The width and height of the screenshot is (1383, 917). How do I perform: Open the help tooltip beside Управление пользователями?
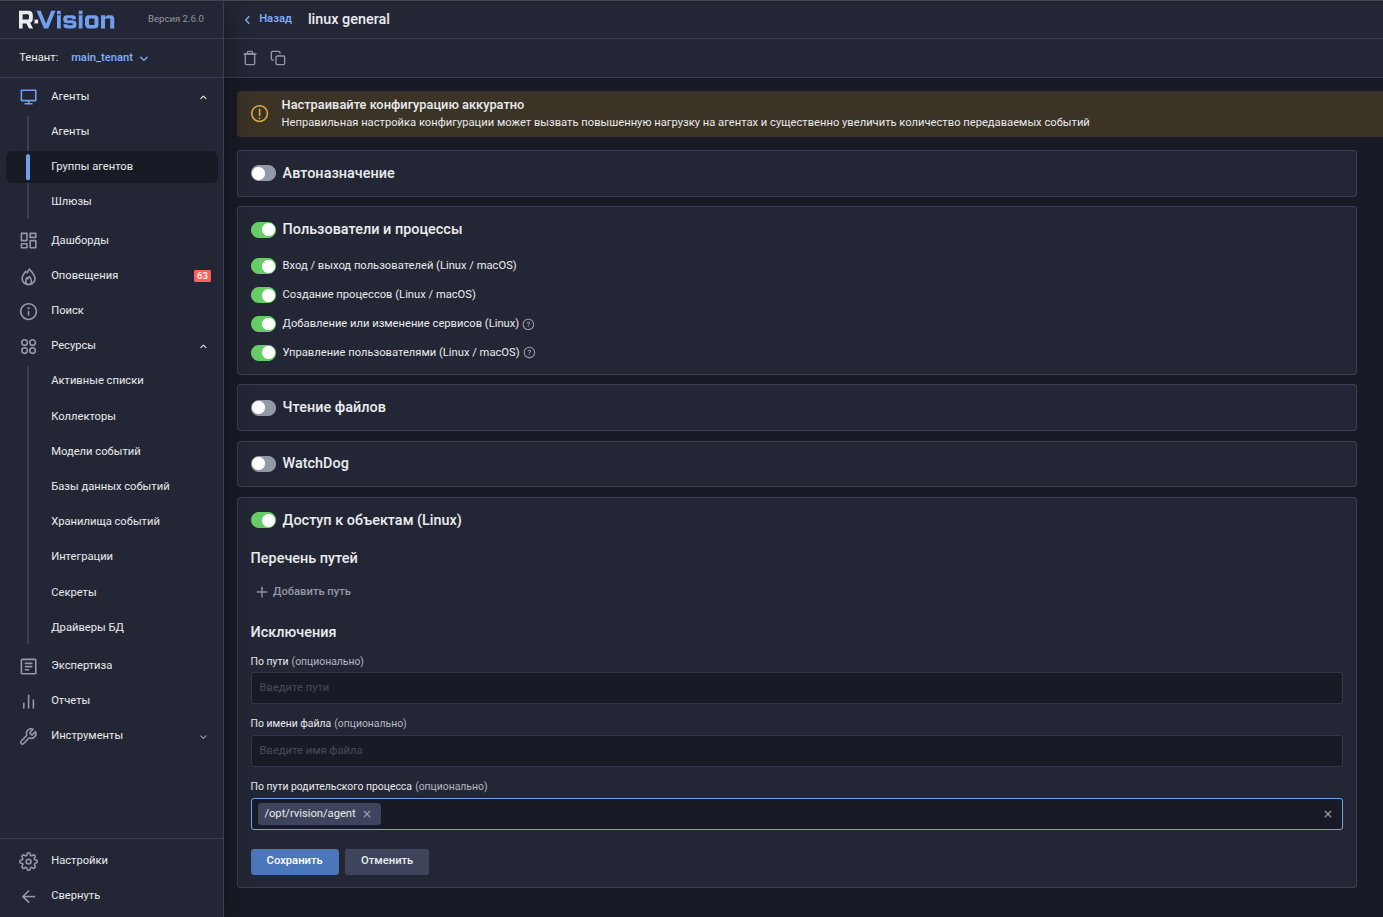pyautogui.click(x=528, y=352)
